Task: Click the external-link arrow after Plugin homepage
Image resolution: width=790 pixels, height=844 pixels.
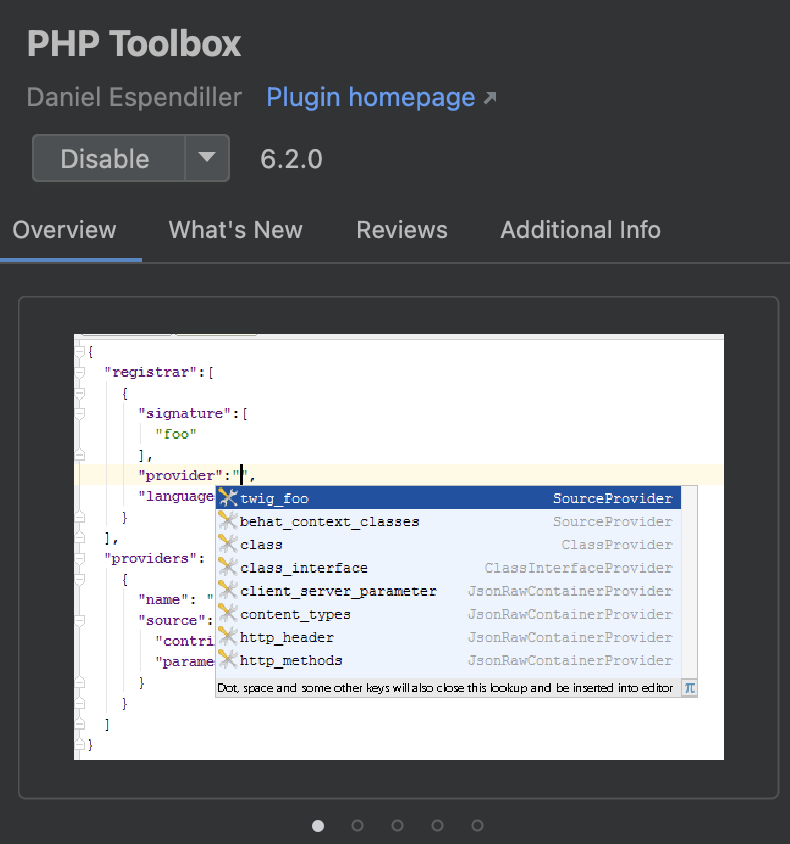Action: pyautogui.click(x=490, y=98)
